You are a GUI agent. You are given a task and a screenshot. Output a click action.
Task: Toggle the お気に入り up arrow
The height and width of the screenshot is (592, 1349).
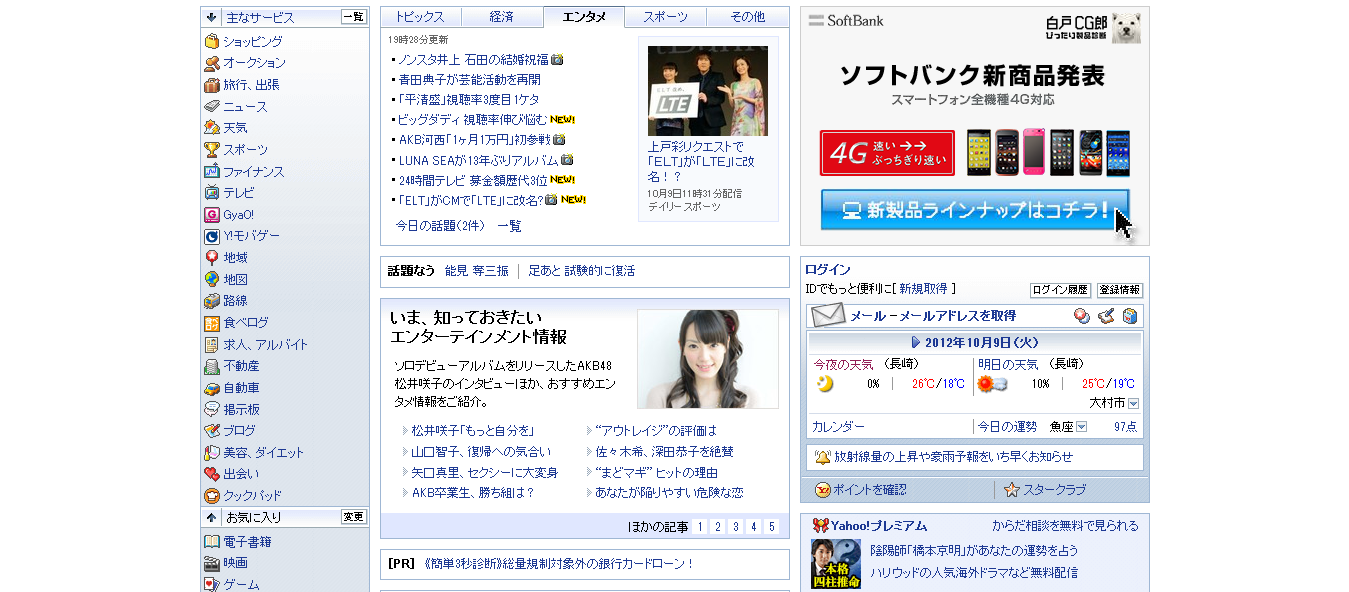coord(211,517)
